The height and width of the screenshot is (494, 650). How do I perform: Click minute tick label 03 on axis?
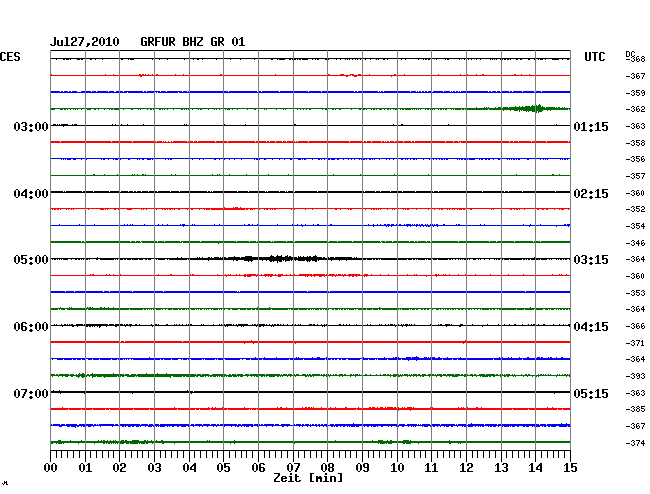[154, 468]
